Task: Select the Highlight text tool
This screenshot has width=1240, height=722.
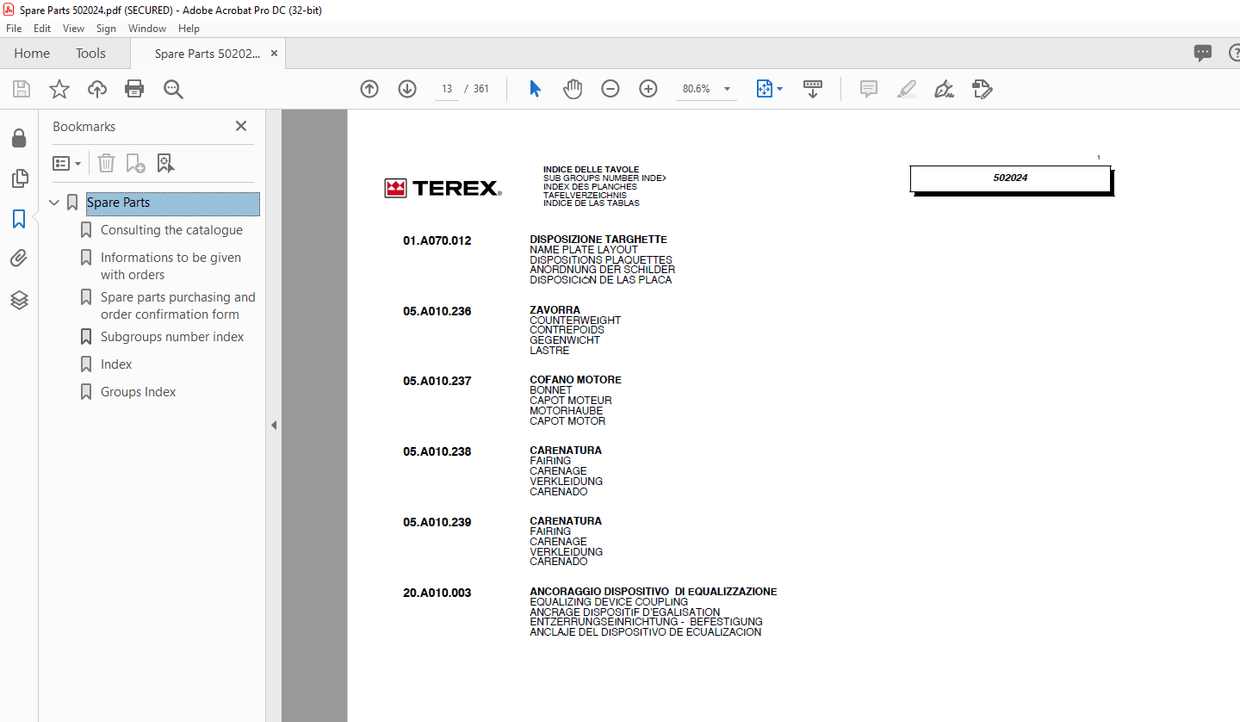Action: point(906,88)
